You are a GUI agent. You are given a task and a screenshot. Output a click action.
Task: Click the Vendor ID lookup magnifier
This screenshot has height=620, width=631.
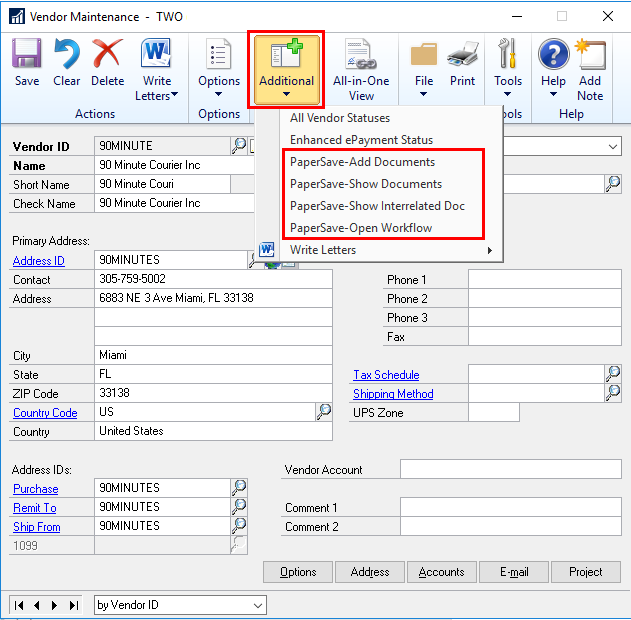point(239,146)
